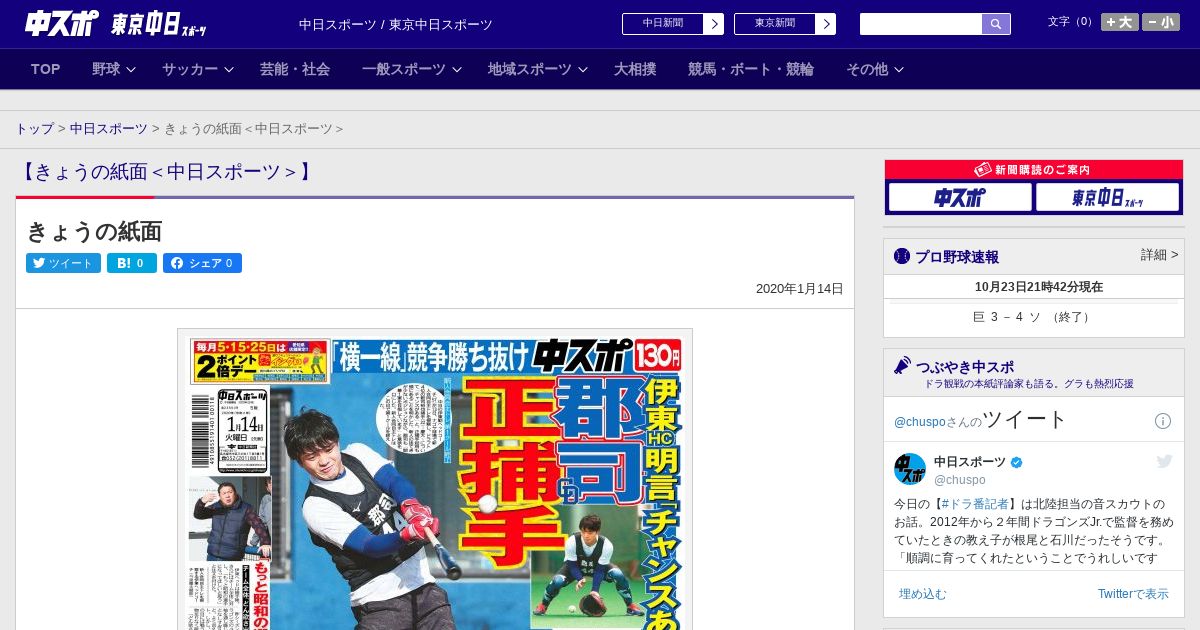1200x630 pixels.
Task: Open 大相撲 section
Action: [635, 69]
